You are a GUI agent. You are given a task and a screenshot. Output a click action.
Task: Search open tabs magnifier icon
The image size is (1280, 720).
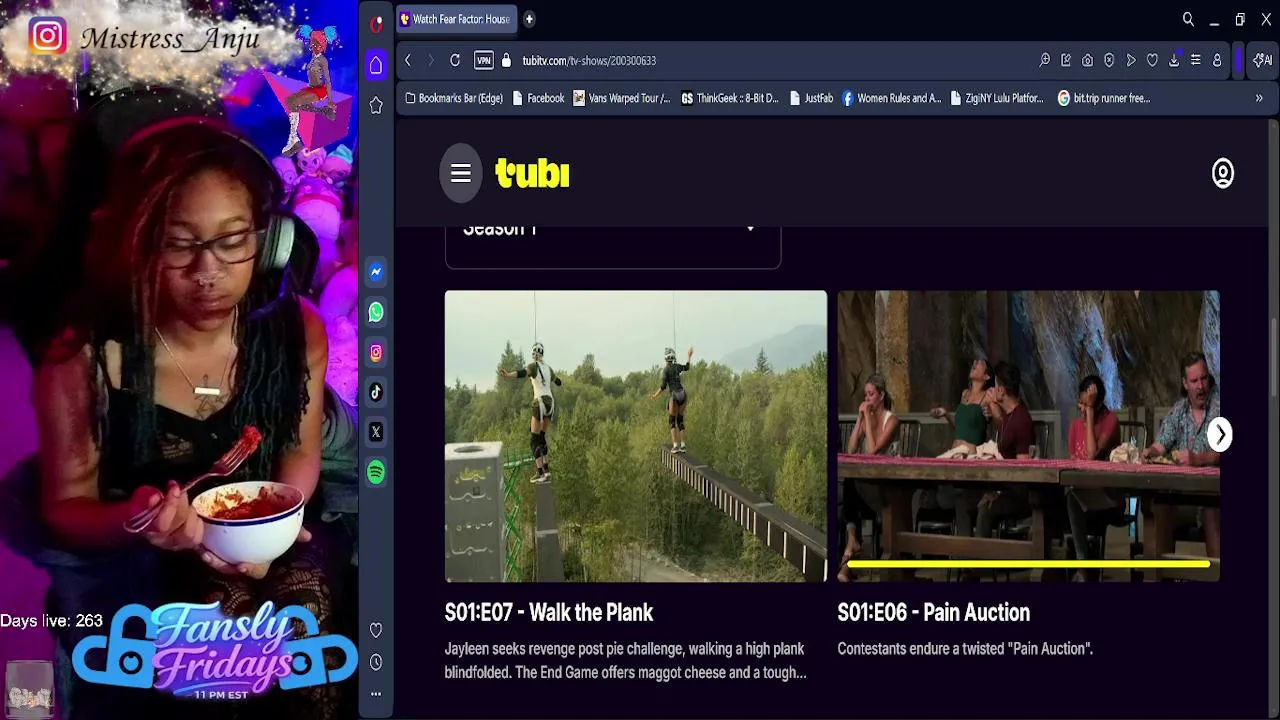coord(1188,19)
